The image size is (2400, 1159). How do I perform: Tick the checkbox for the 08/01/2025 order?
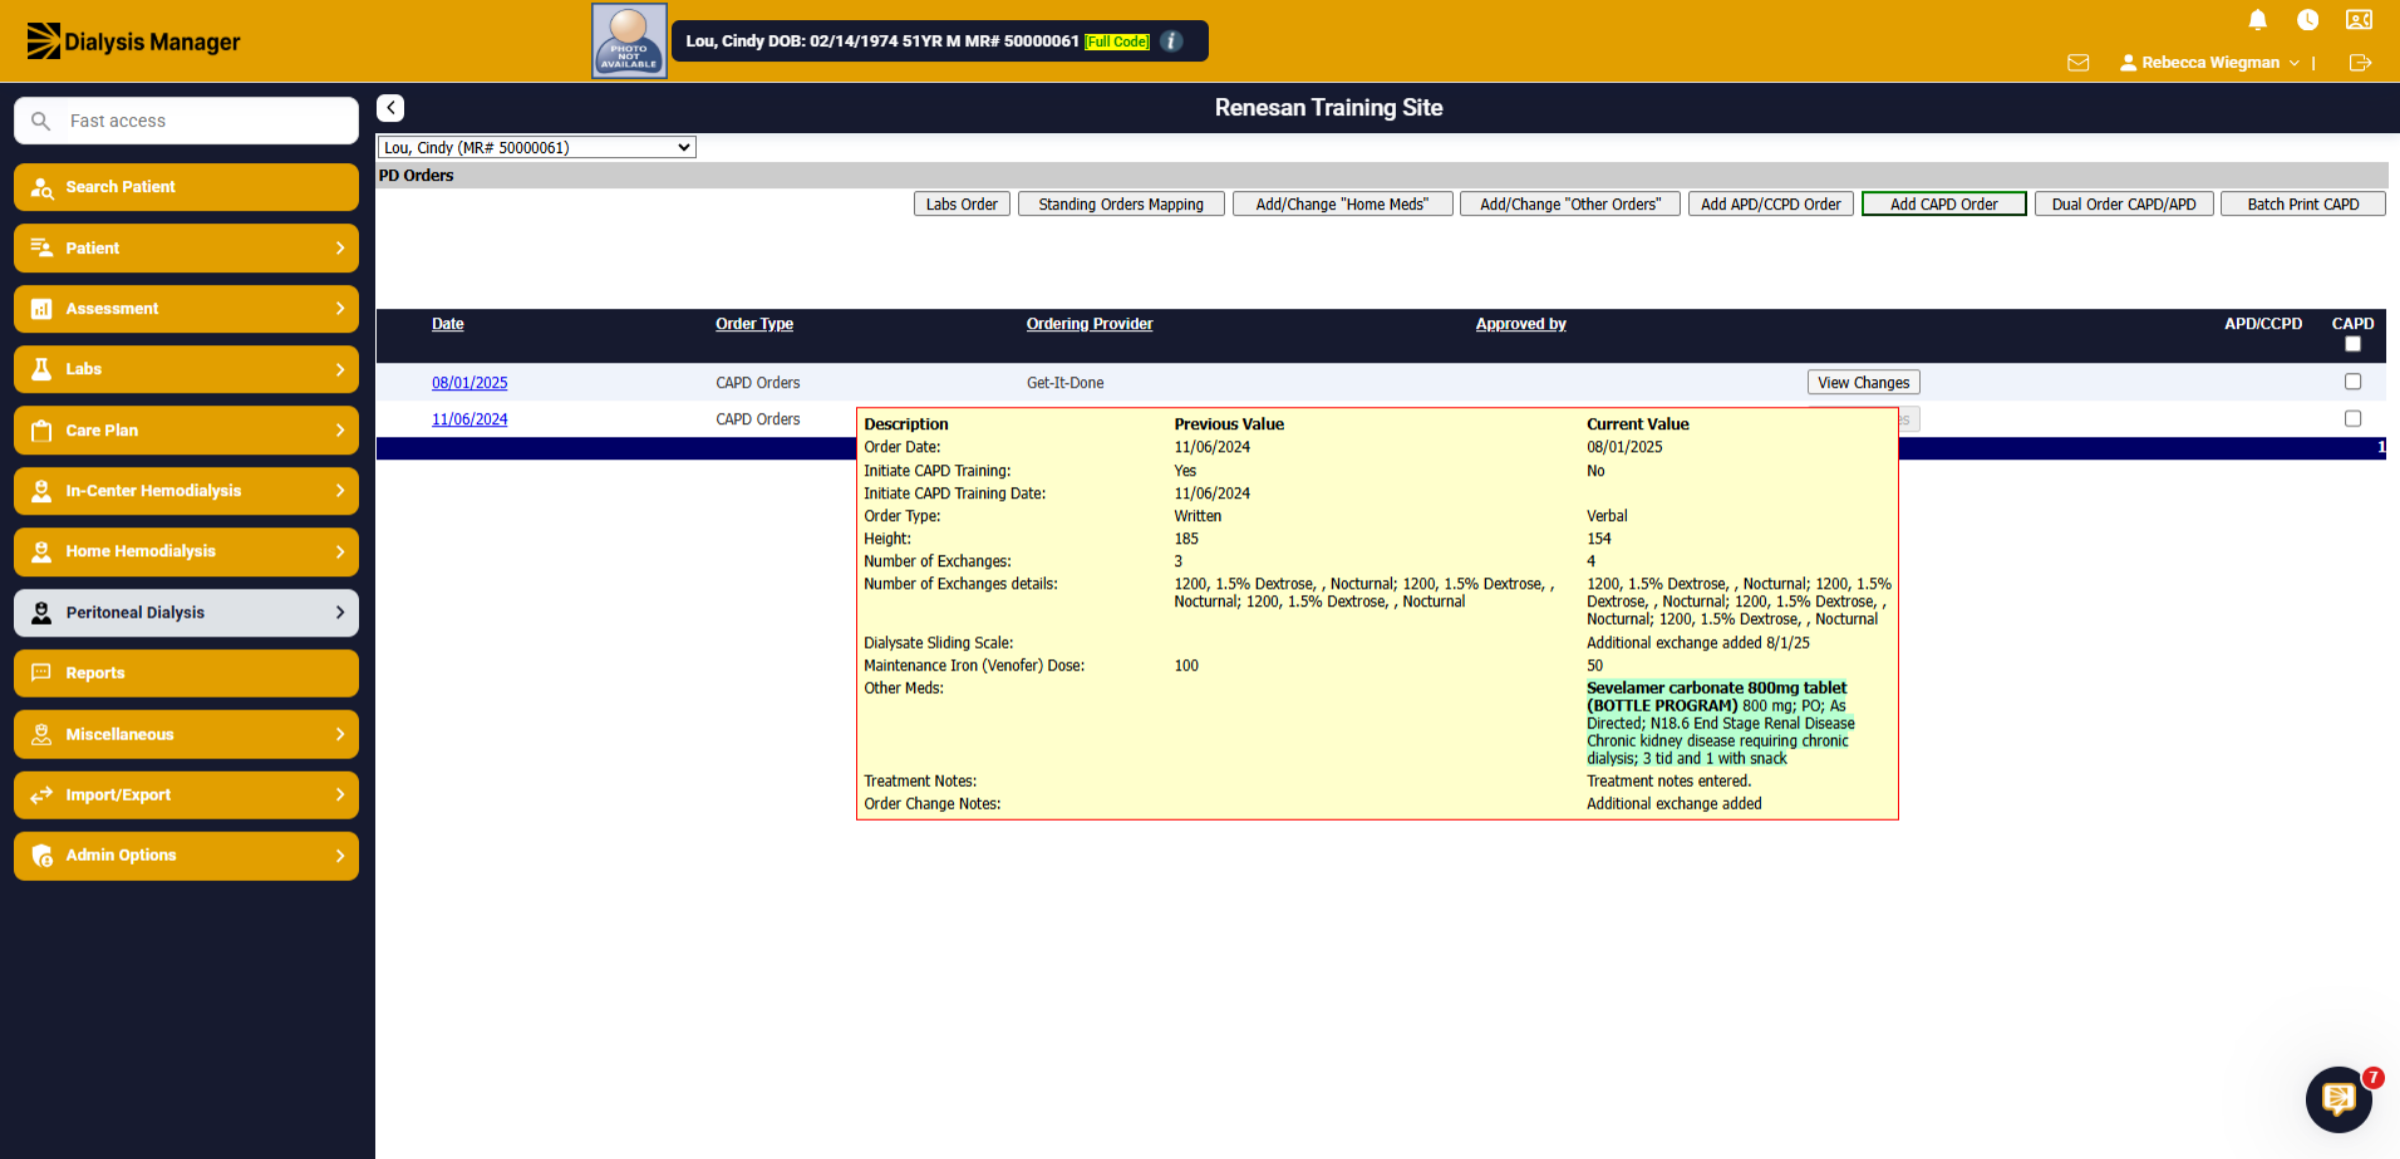coord(2352,381)
